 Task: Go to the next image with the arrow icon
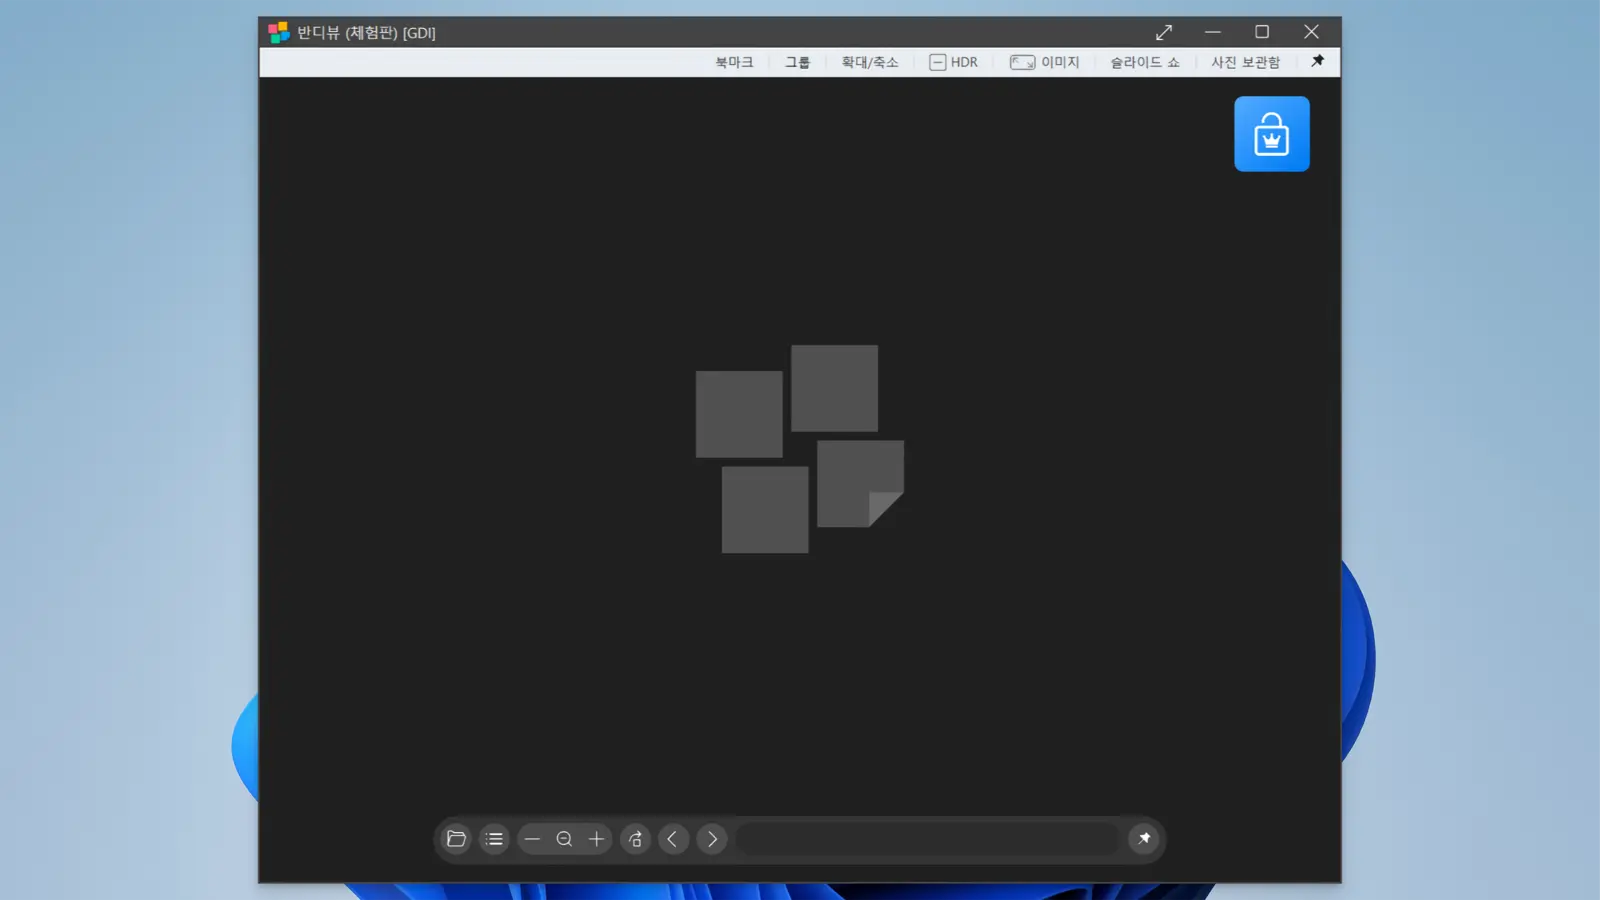click(x=711, y=839)
